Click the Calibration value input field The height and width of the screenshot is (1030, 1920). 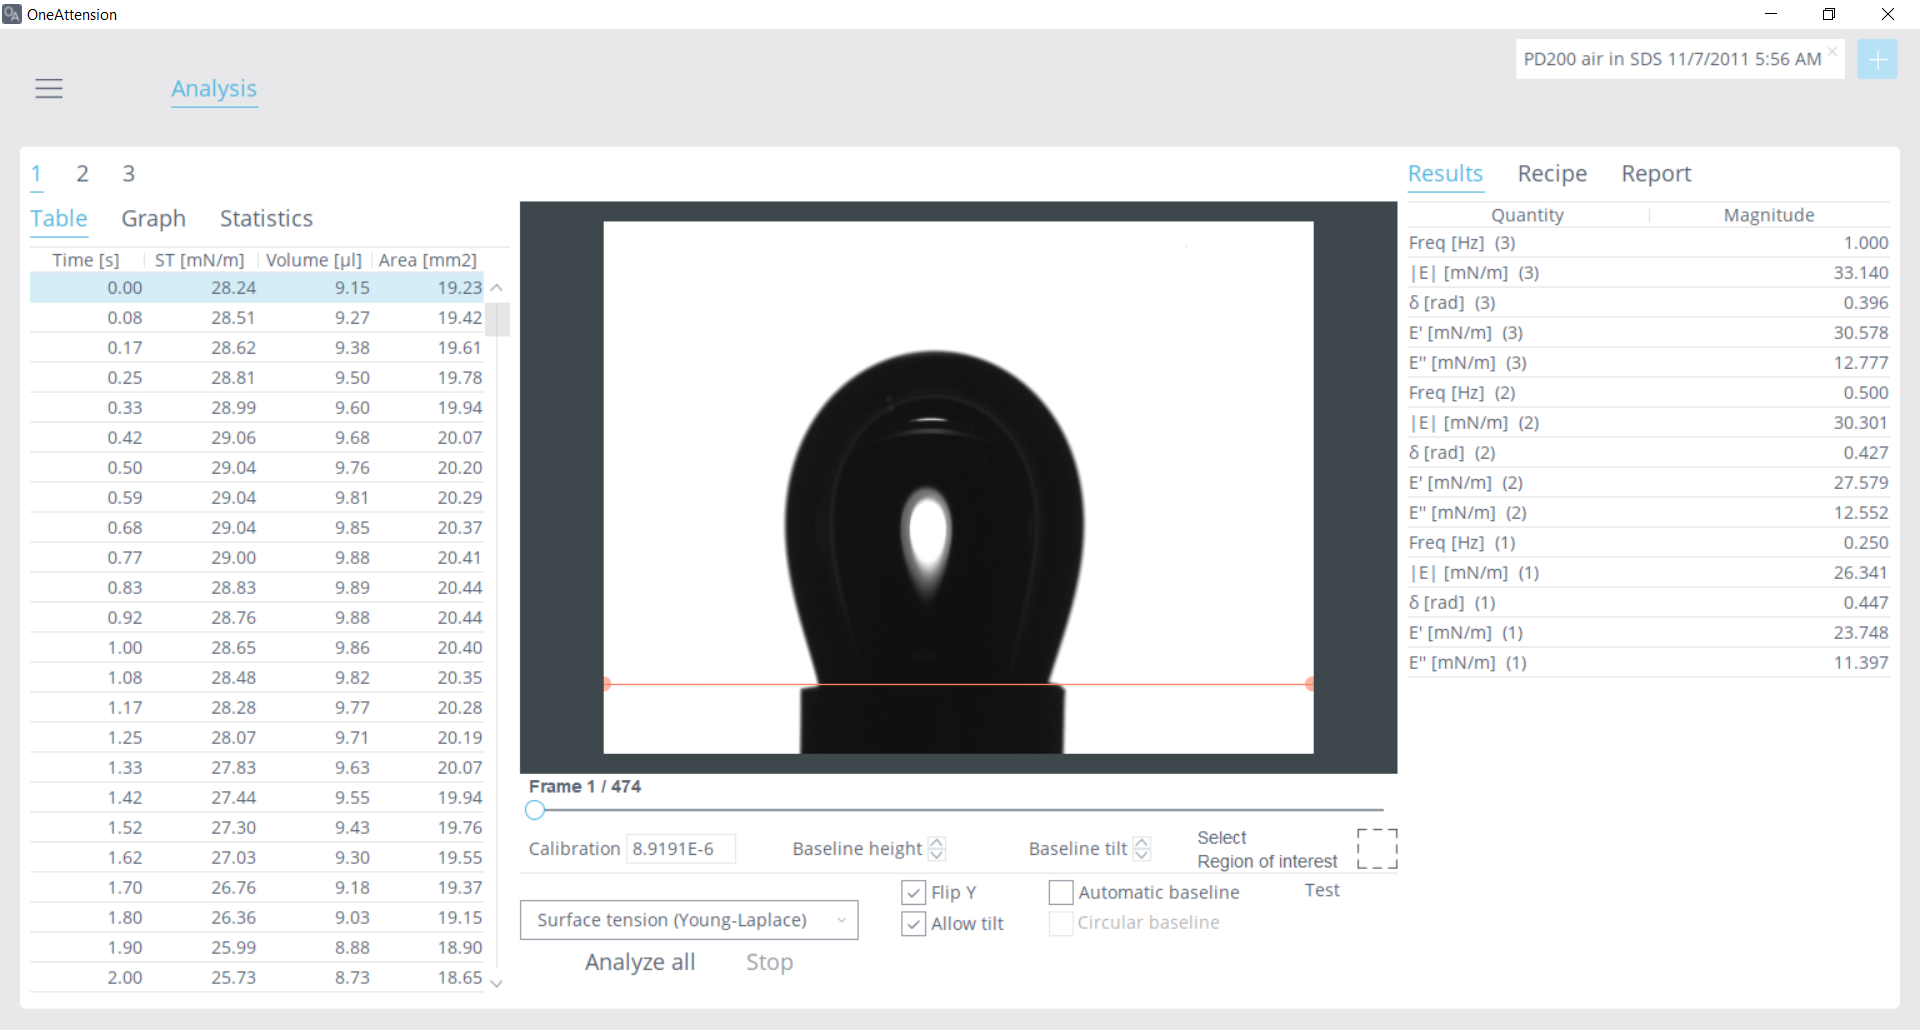(680, 849)
